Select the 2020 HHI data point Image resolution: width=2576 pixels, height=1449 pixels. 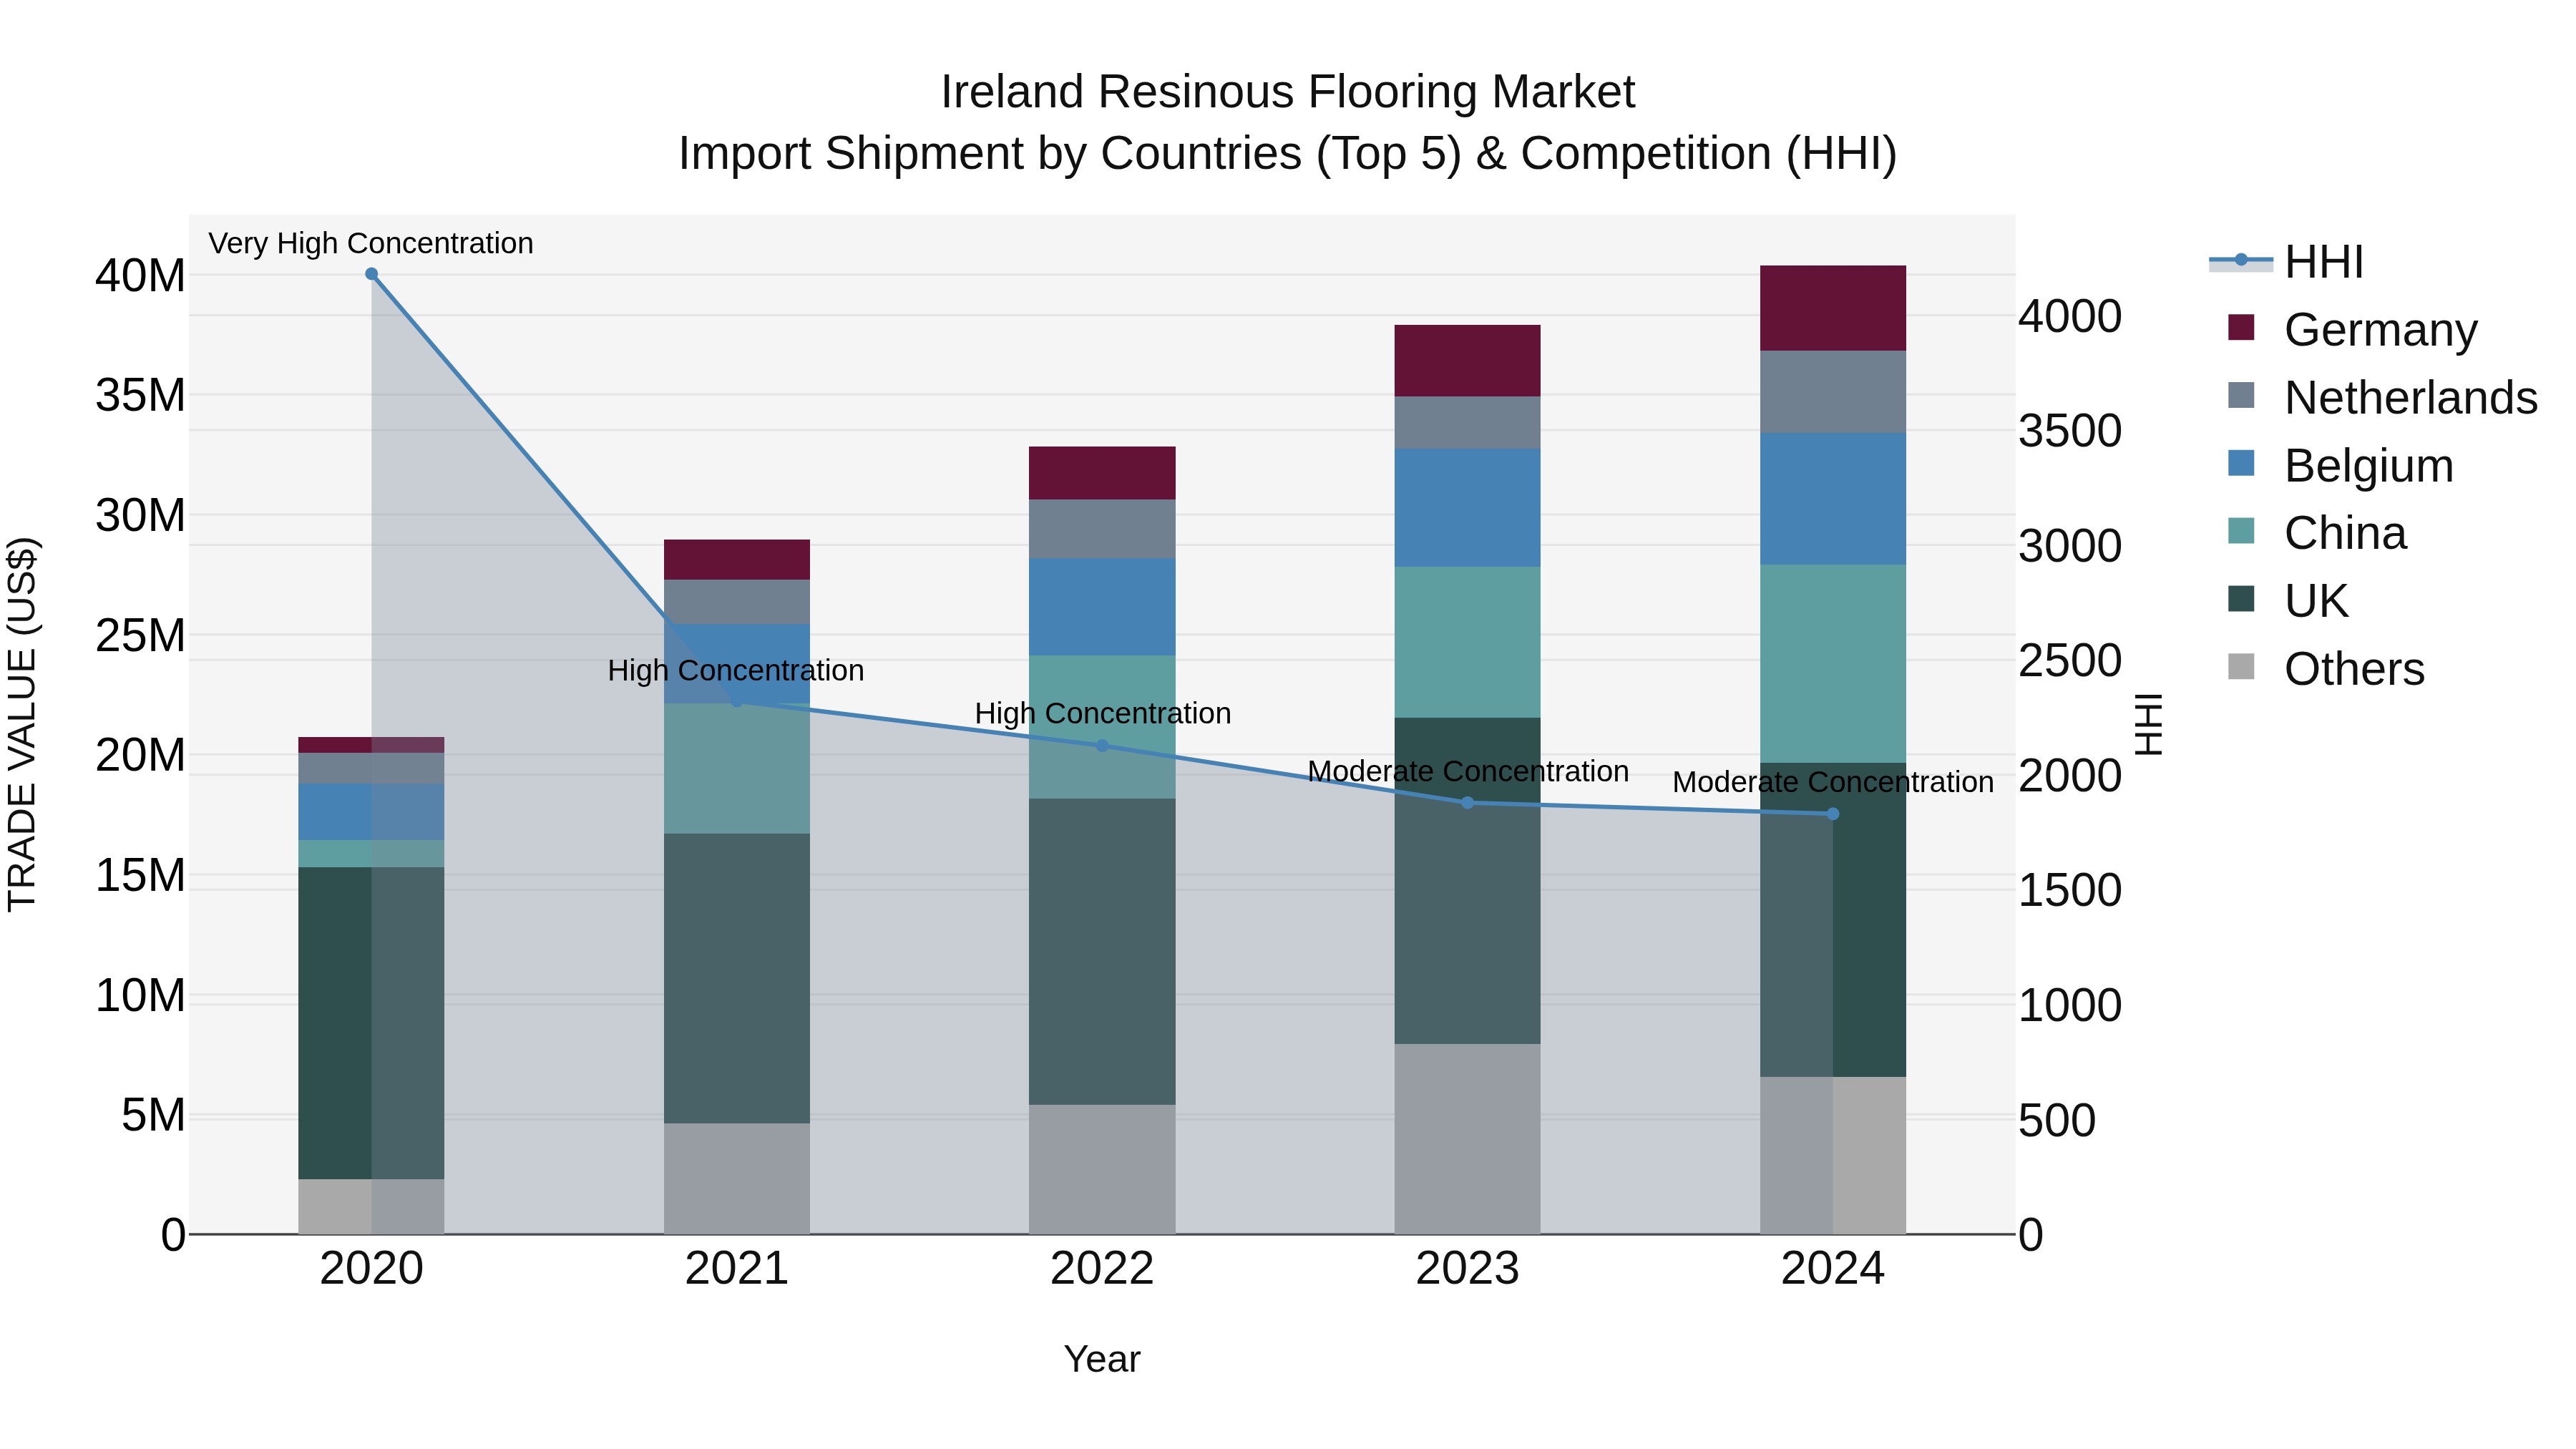pyautogui.click(x=371, y=274)
